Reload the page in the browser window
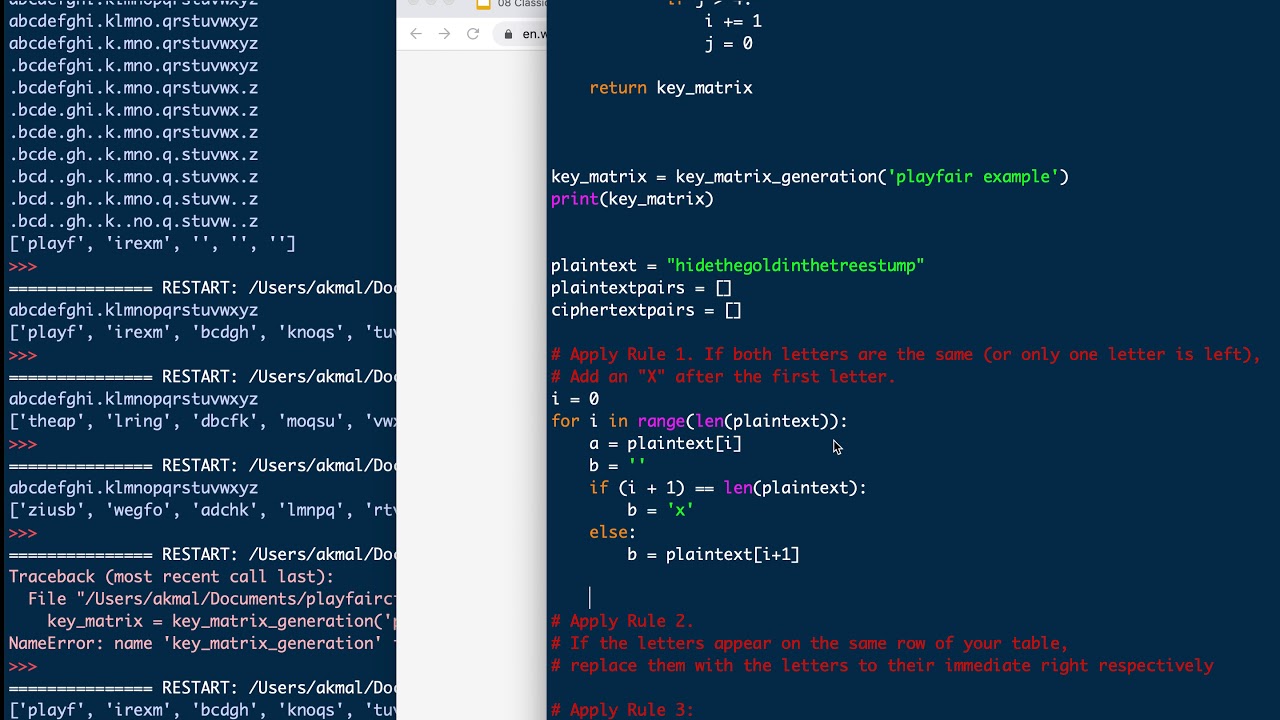This screenshot has height=720, width=1280. coord(473,34)
